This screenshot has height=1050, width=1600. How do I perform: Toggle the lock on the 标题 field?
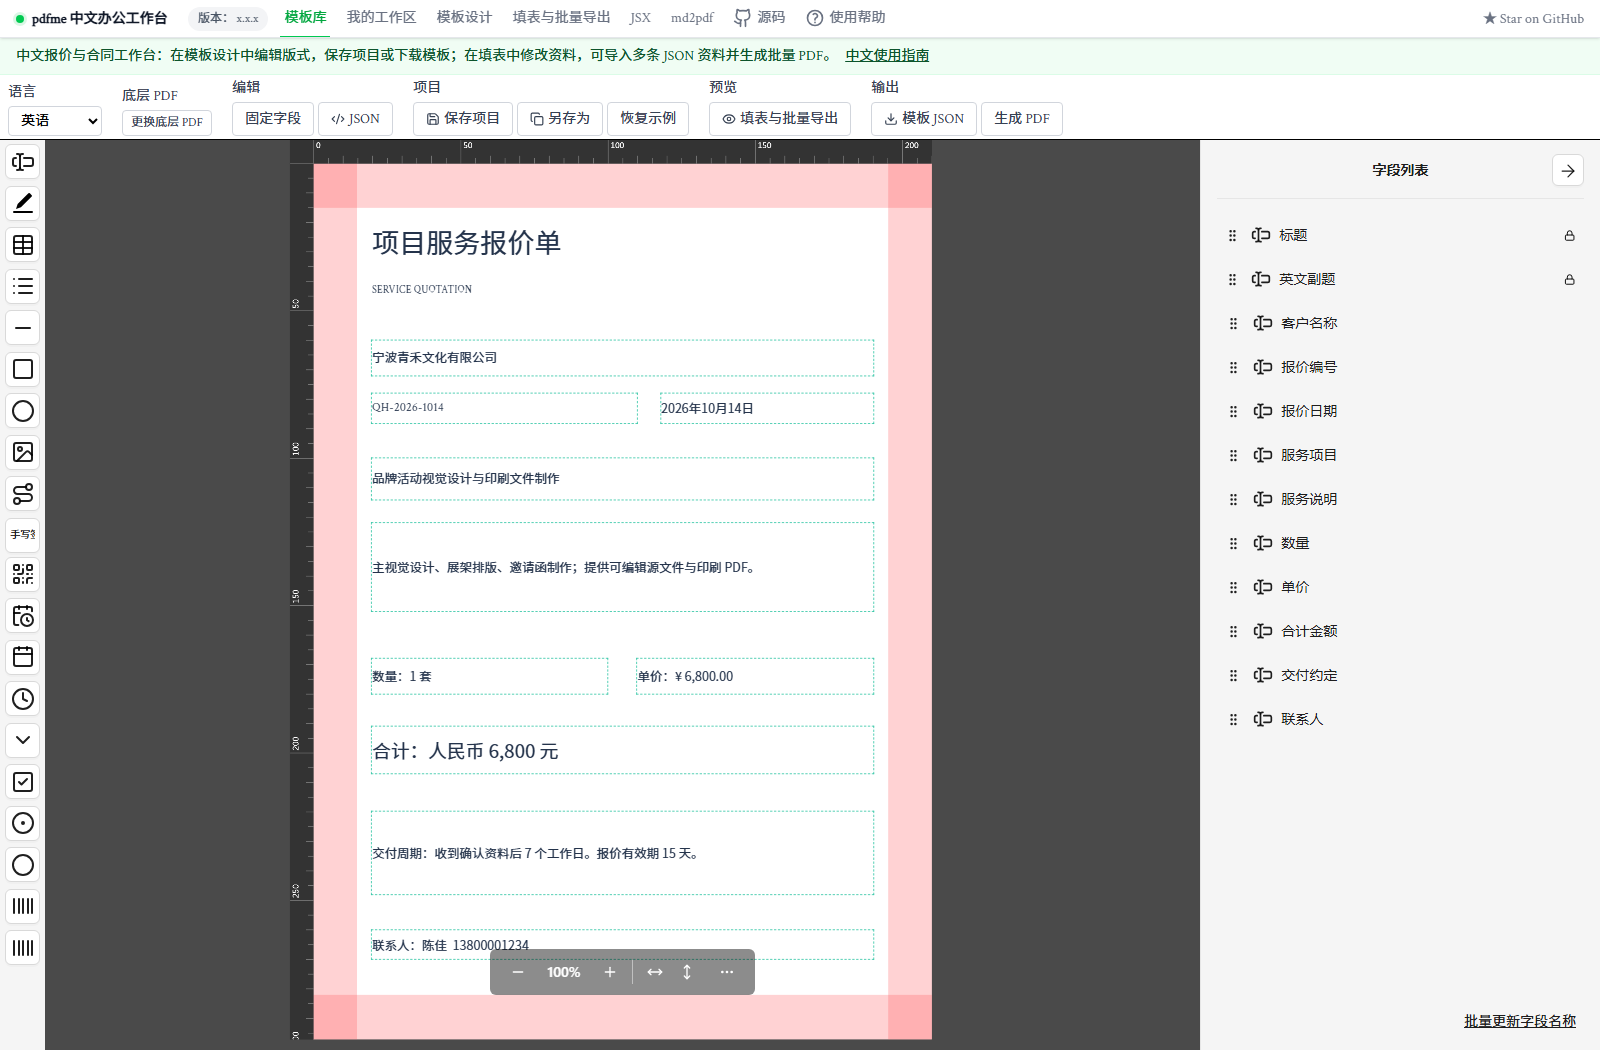pyautogui.click(x=1570, y=236)
